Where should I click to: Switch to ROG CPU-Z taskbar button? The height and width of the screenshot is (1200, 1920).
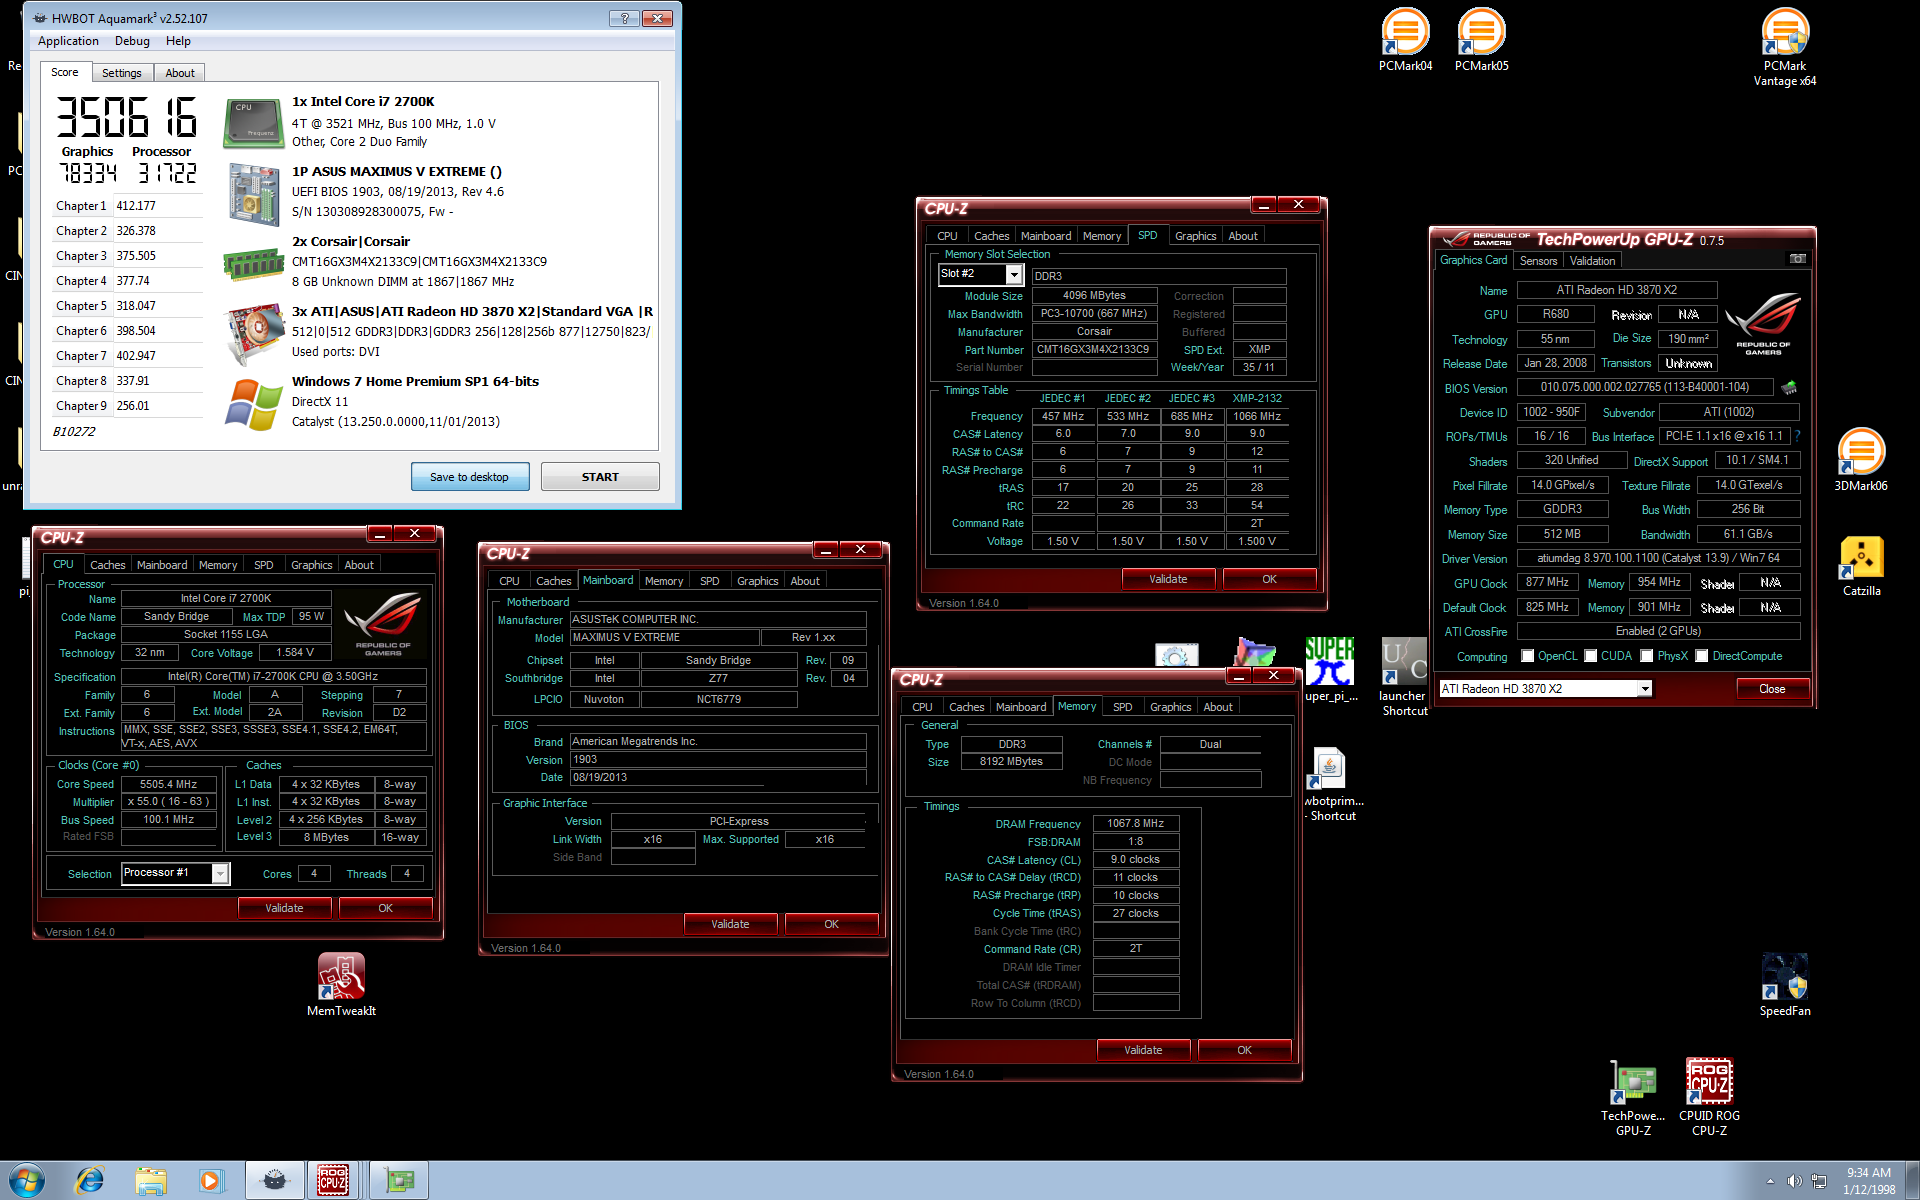pos(333,1180)
